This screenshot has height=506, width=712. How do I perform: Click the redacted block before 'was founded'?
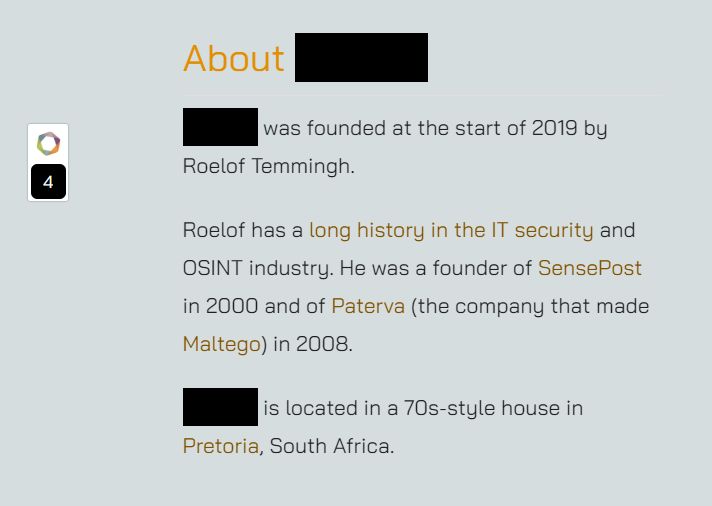click(x=220, y=127)
